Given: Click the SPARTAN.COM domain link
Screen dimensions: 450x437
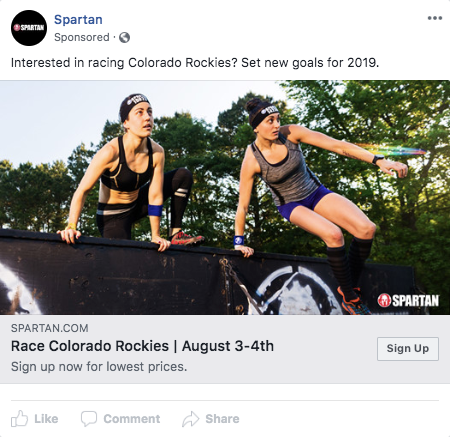Looking at the screenshot, I should click(x=50, y=328).
